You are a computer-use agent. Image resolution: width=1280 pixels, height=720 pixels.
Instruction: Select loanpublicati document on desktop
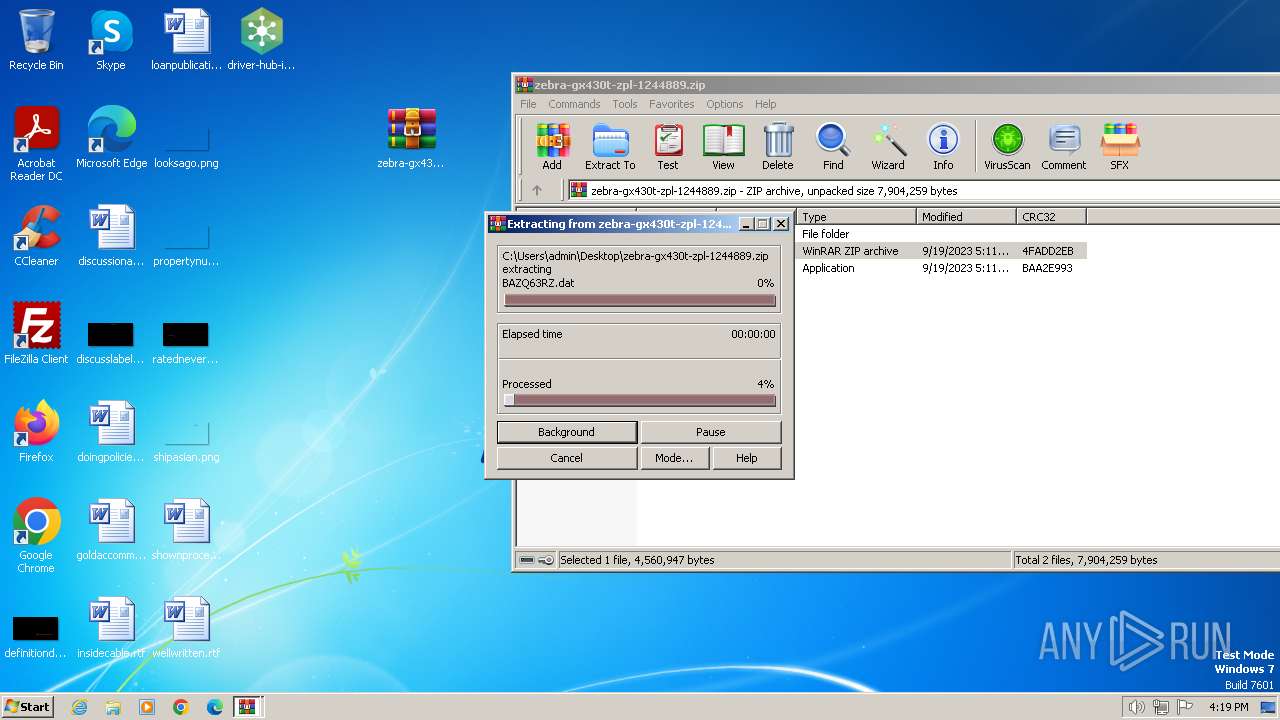tap(186, 40)
